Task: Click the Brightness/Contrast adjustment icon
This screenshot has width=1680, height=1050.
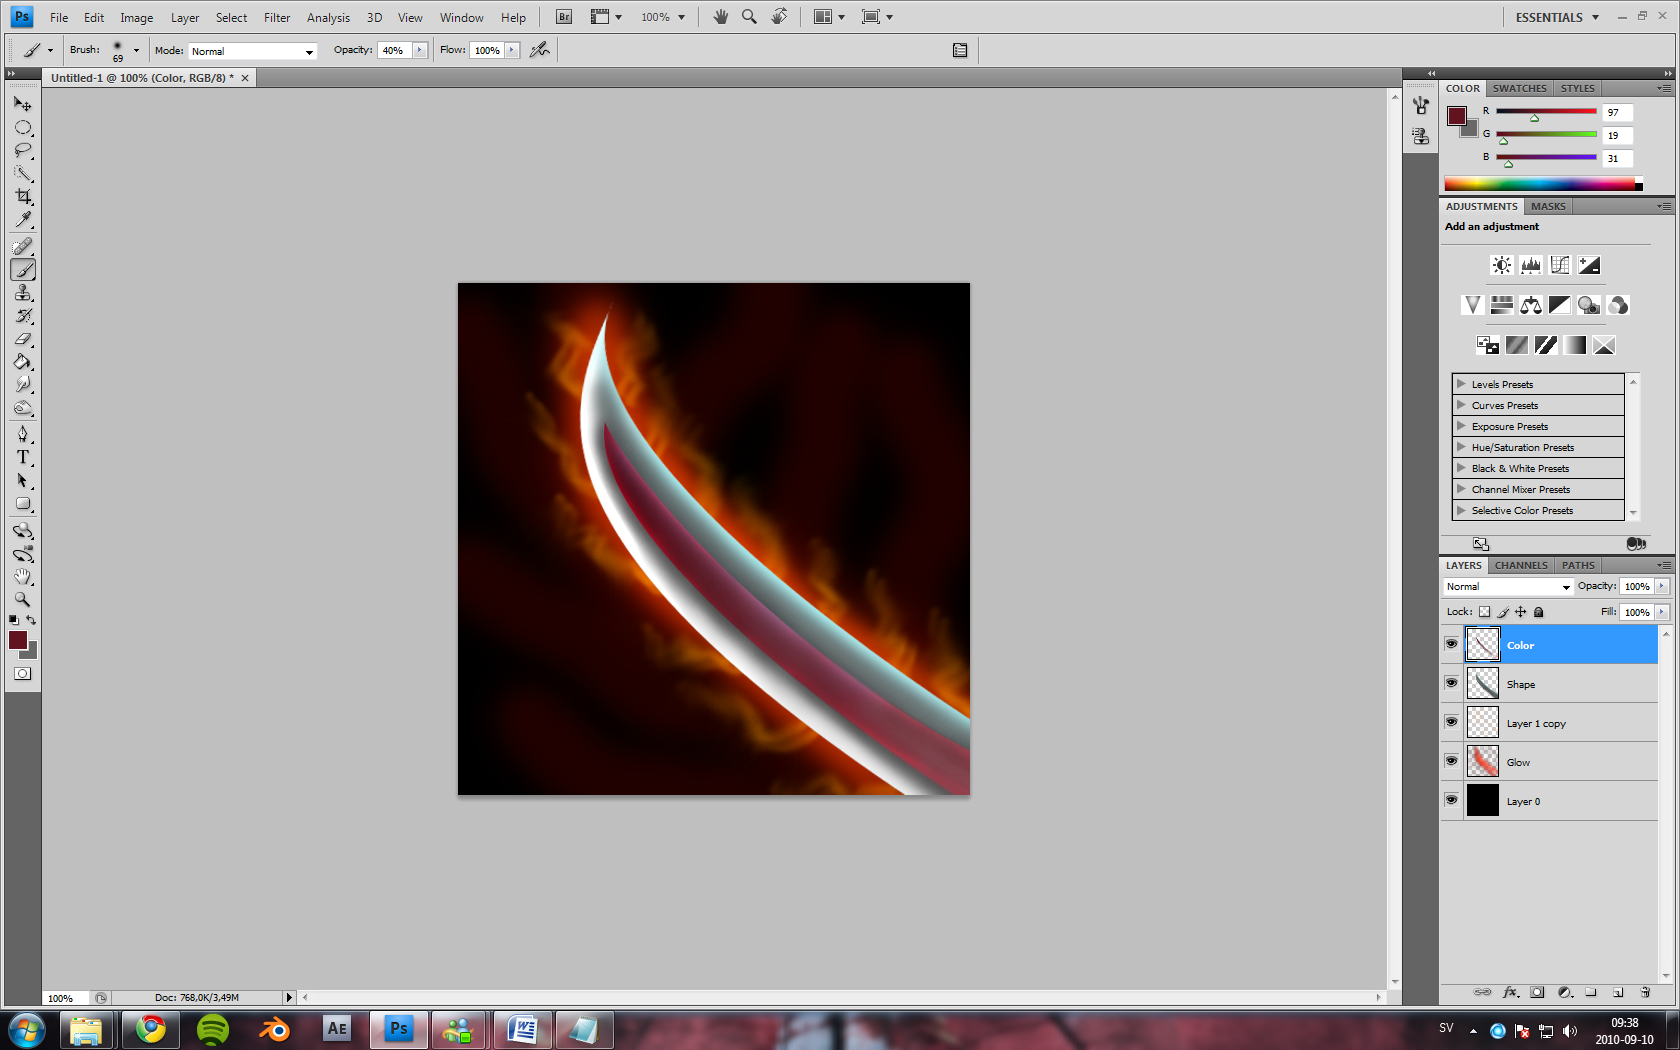Action: point(1501,265)
